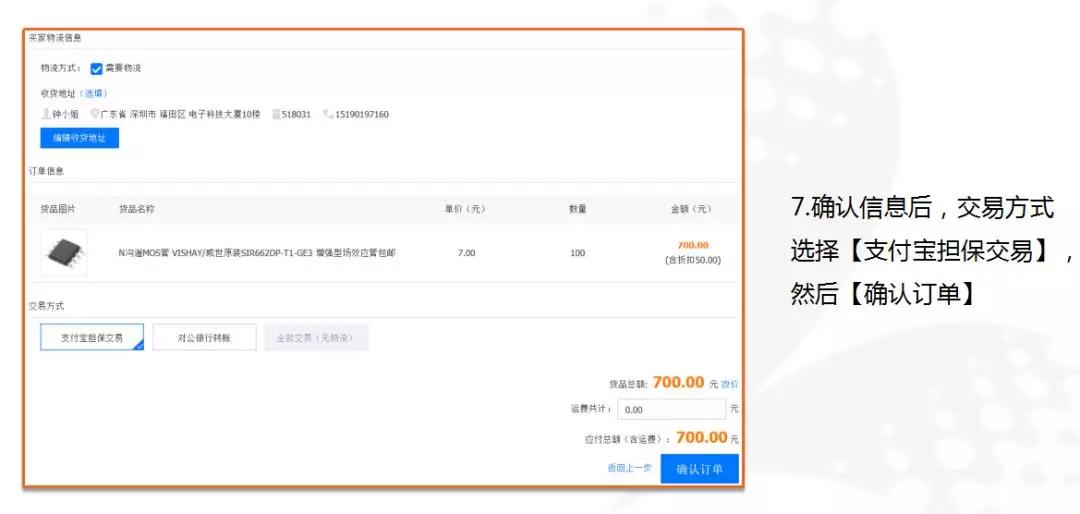Select 支付宝担保交易 payment method
The height and width of the screenshot is (514, 1080).
(x=91, y=338)
